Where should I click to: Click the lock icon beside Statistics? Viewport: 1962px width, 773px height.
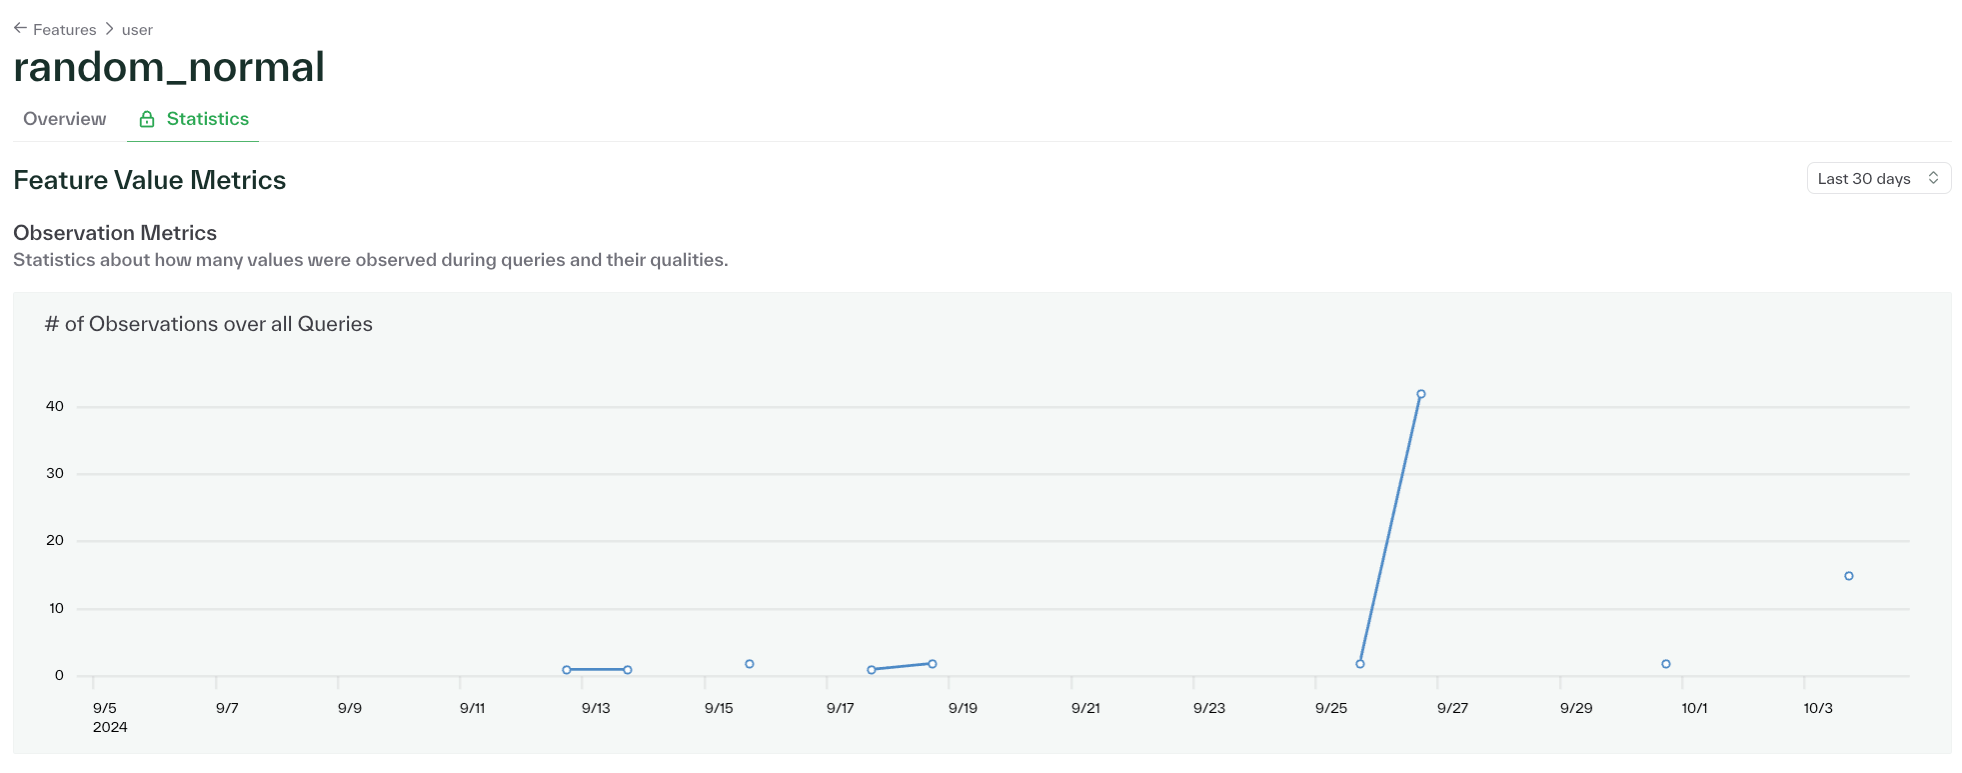(146, 119)
